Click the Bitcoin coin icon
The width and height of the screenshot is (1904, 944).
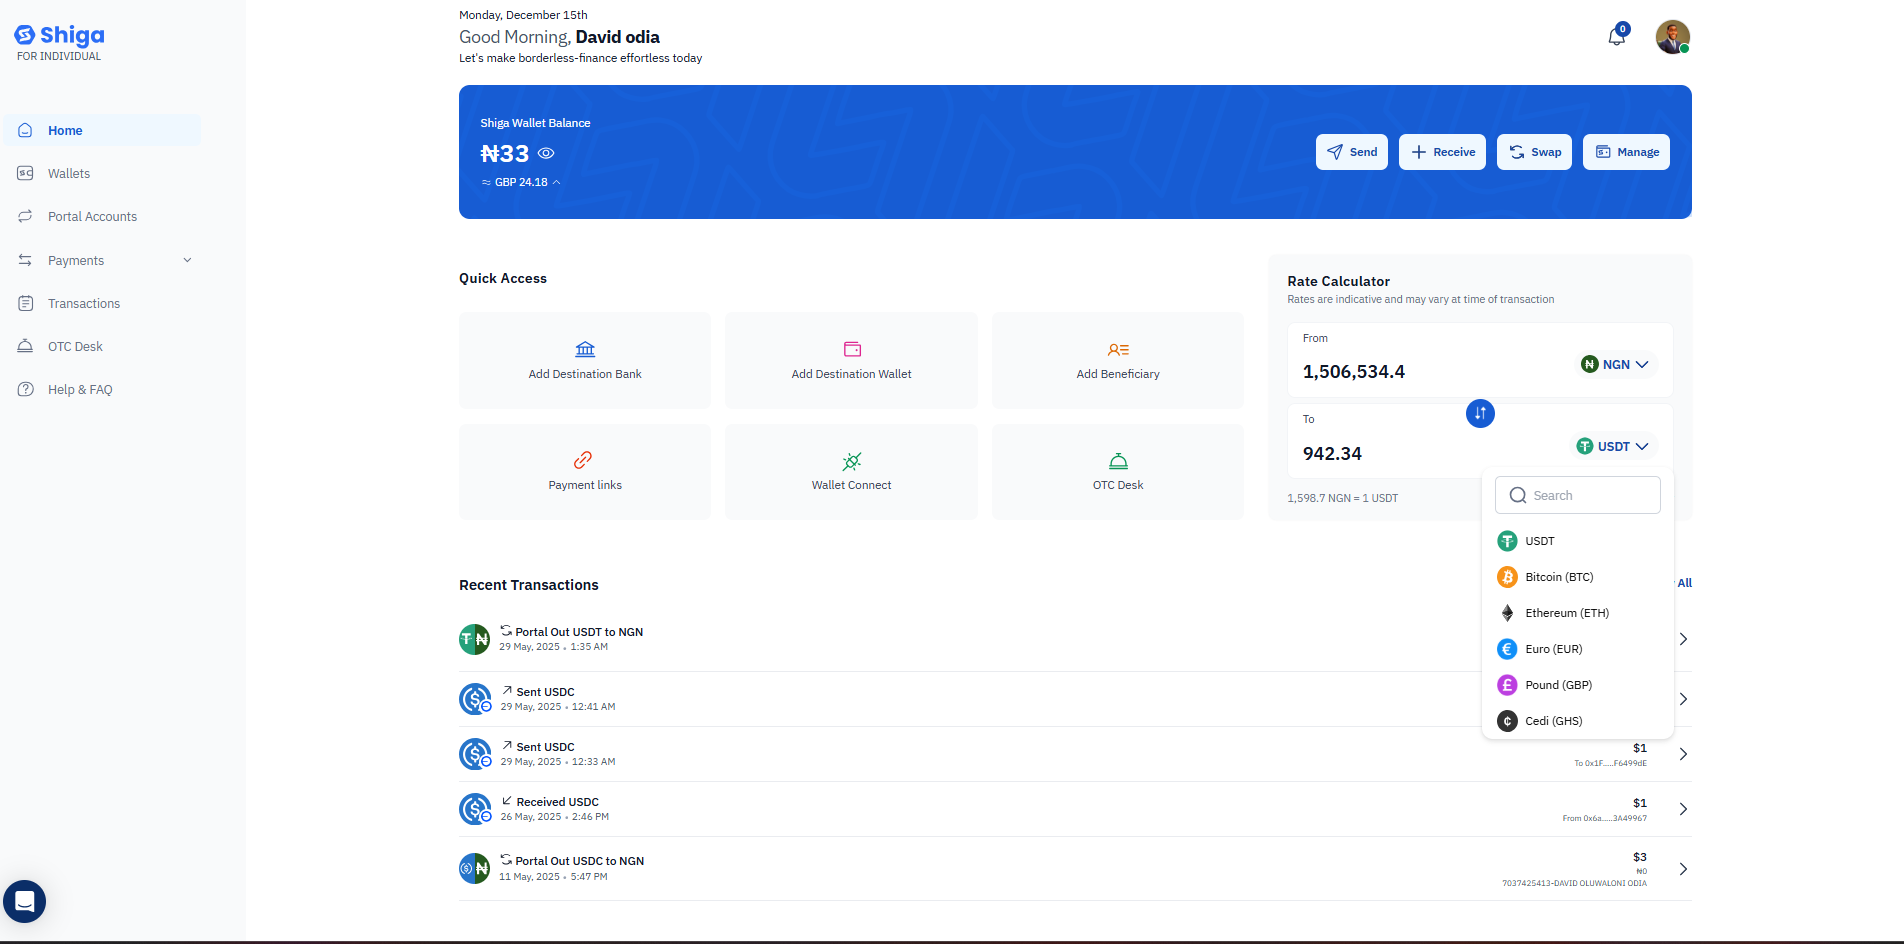pyautogui.click(x=1507, y=577)
